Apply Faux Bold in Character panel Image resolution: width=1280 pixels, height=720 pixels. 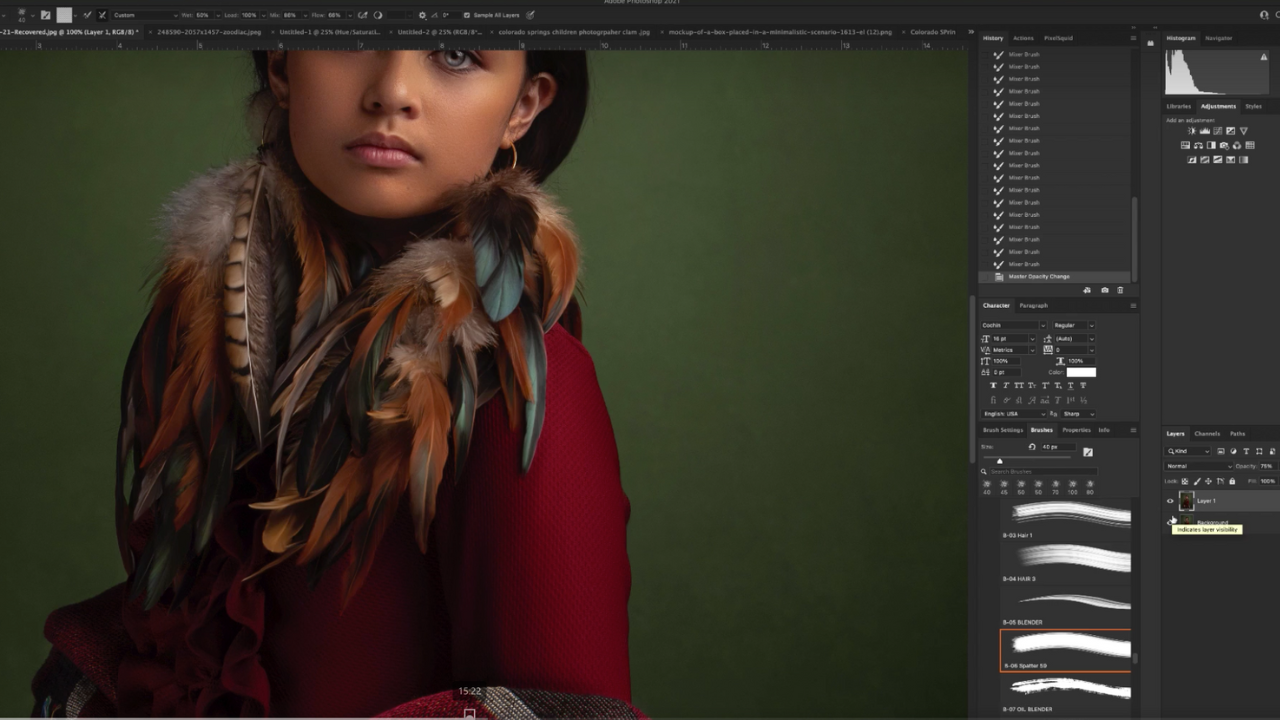pyautogui.click(x=993, y=385)
